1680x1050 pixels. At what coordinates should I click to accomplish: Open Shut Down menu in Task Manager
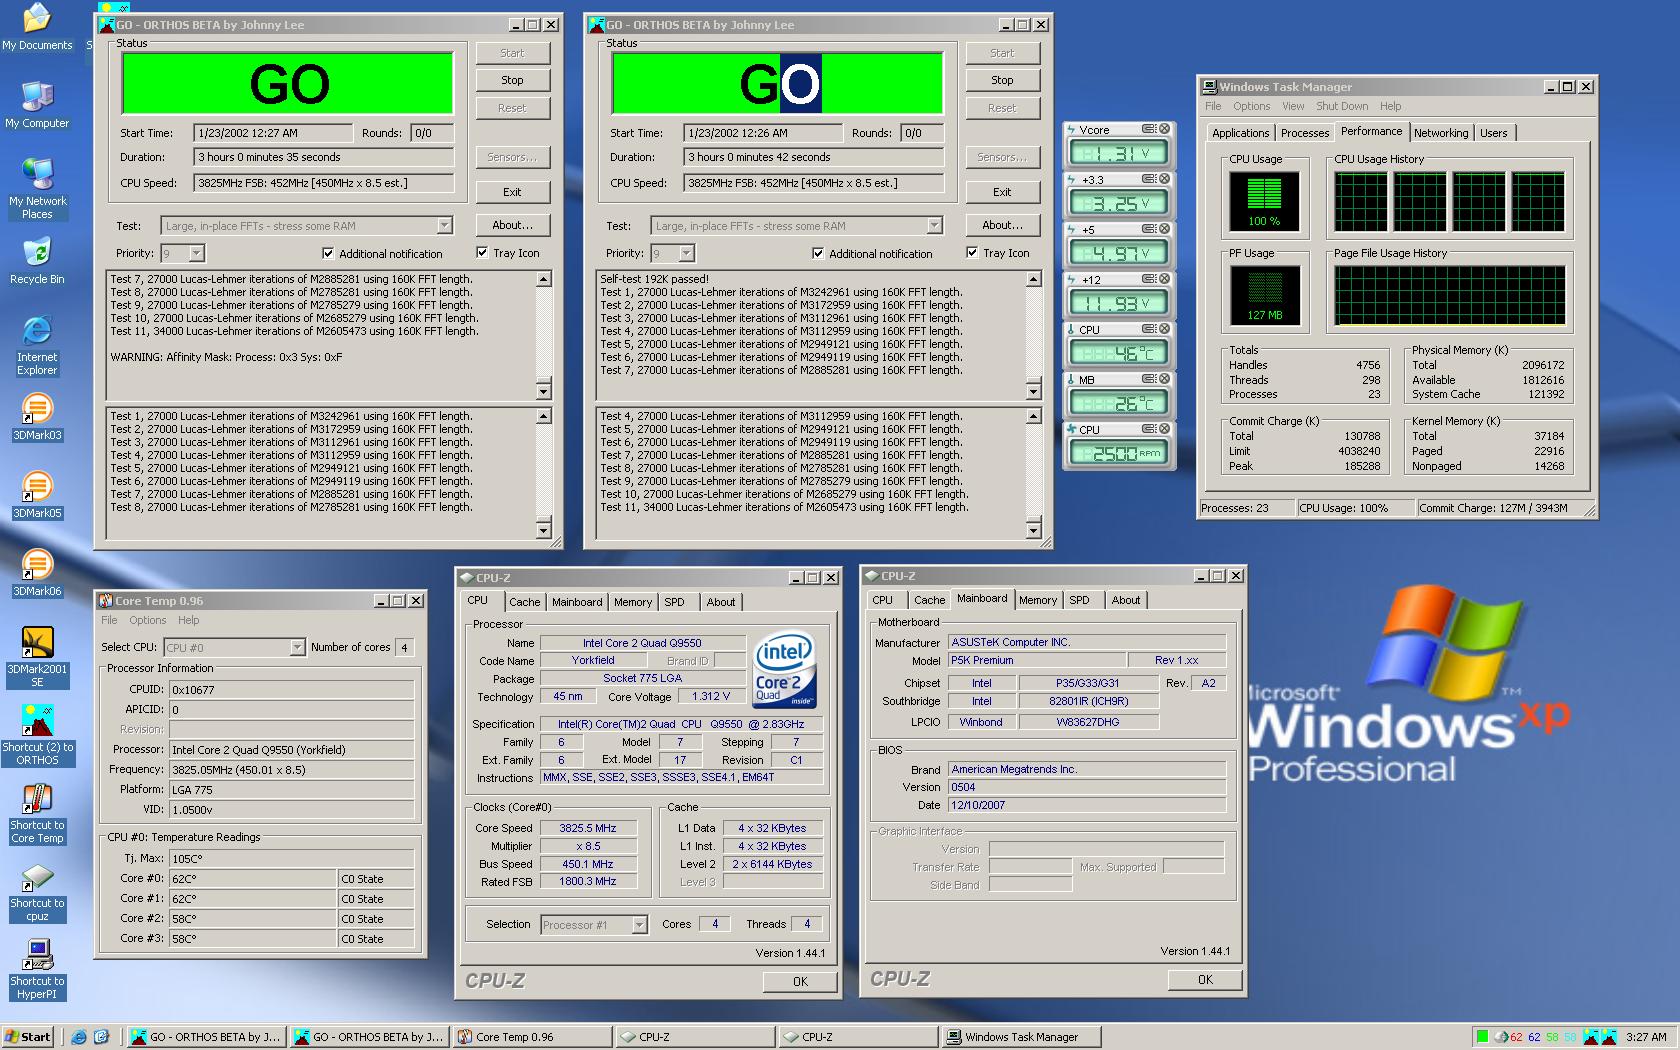[1342, 106]
